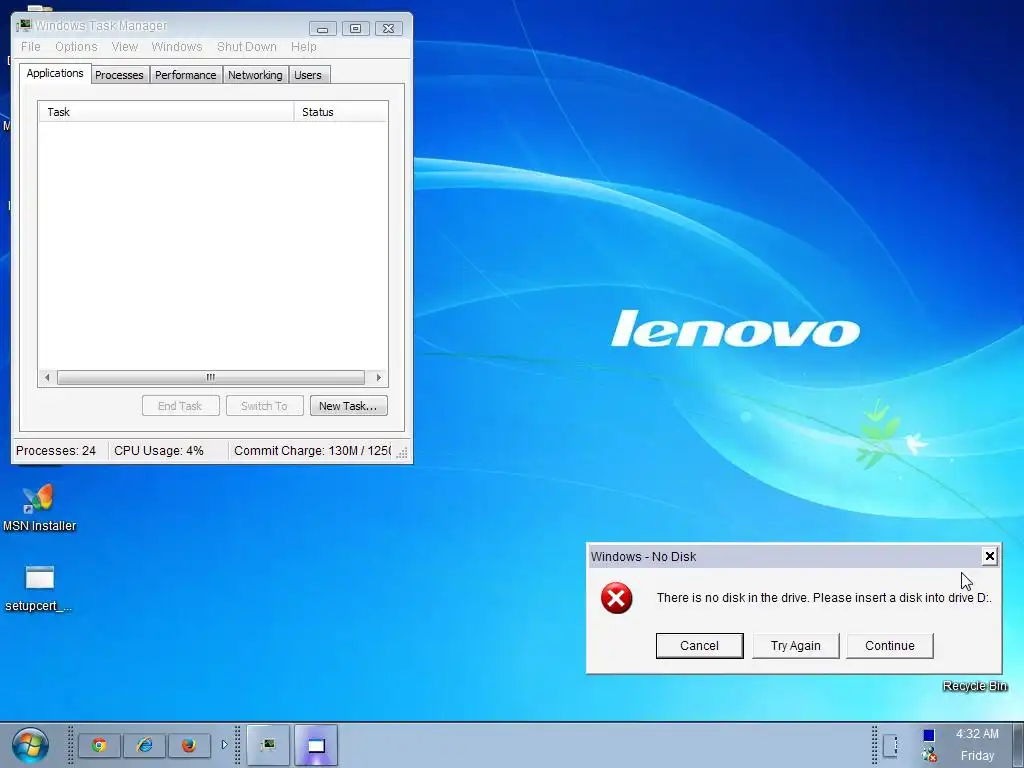The image size is (1024, 768).
Task: Click the red error icon in No Disk dialog
Action: point(616,598)
